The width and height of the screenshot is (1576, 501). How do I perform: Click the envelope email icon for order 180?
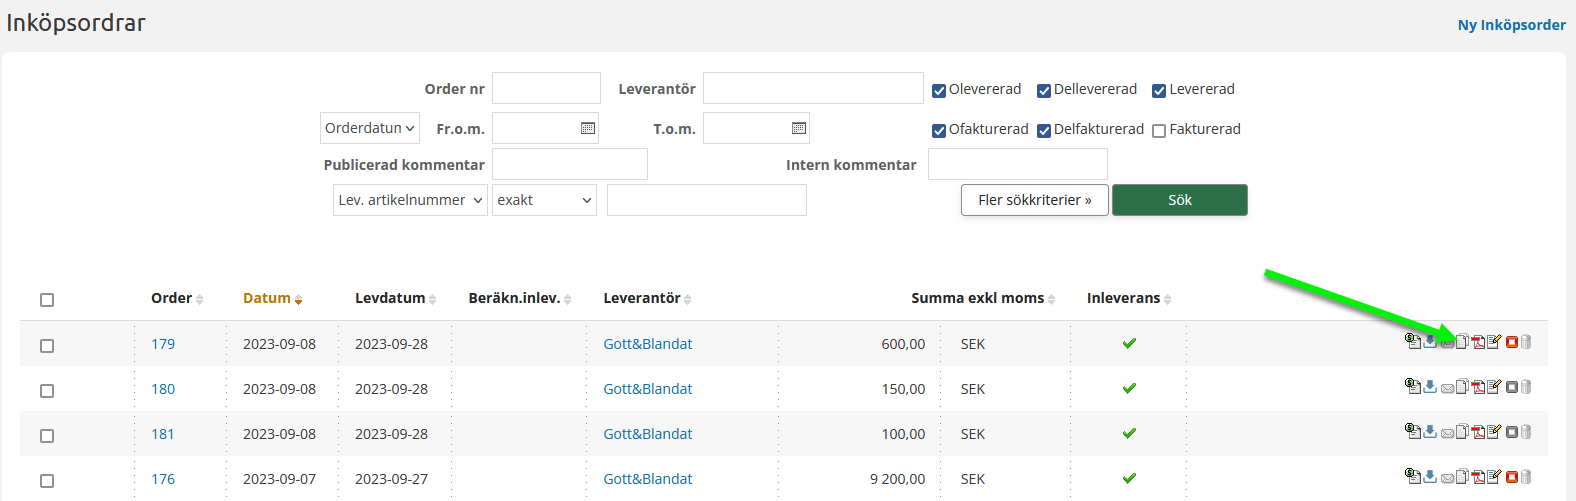pyautogui.click(x=1447, y=388)
